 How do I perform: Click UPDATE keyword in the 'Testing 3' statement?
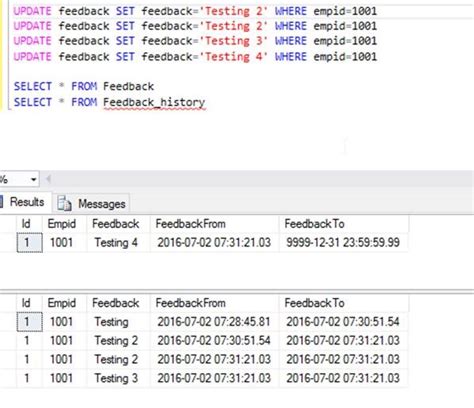[x=32, y=41]
